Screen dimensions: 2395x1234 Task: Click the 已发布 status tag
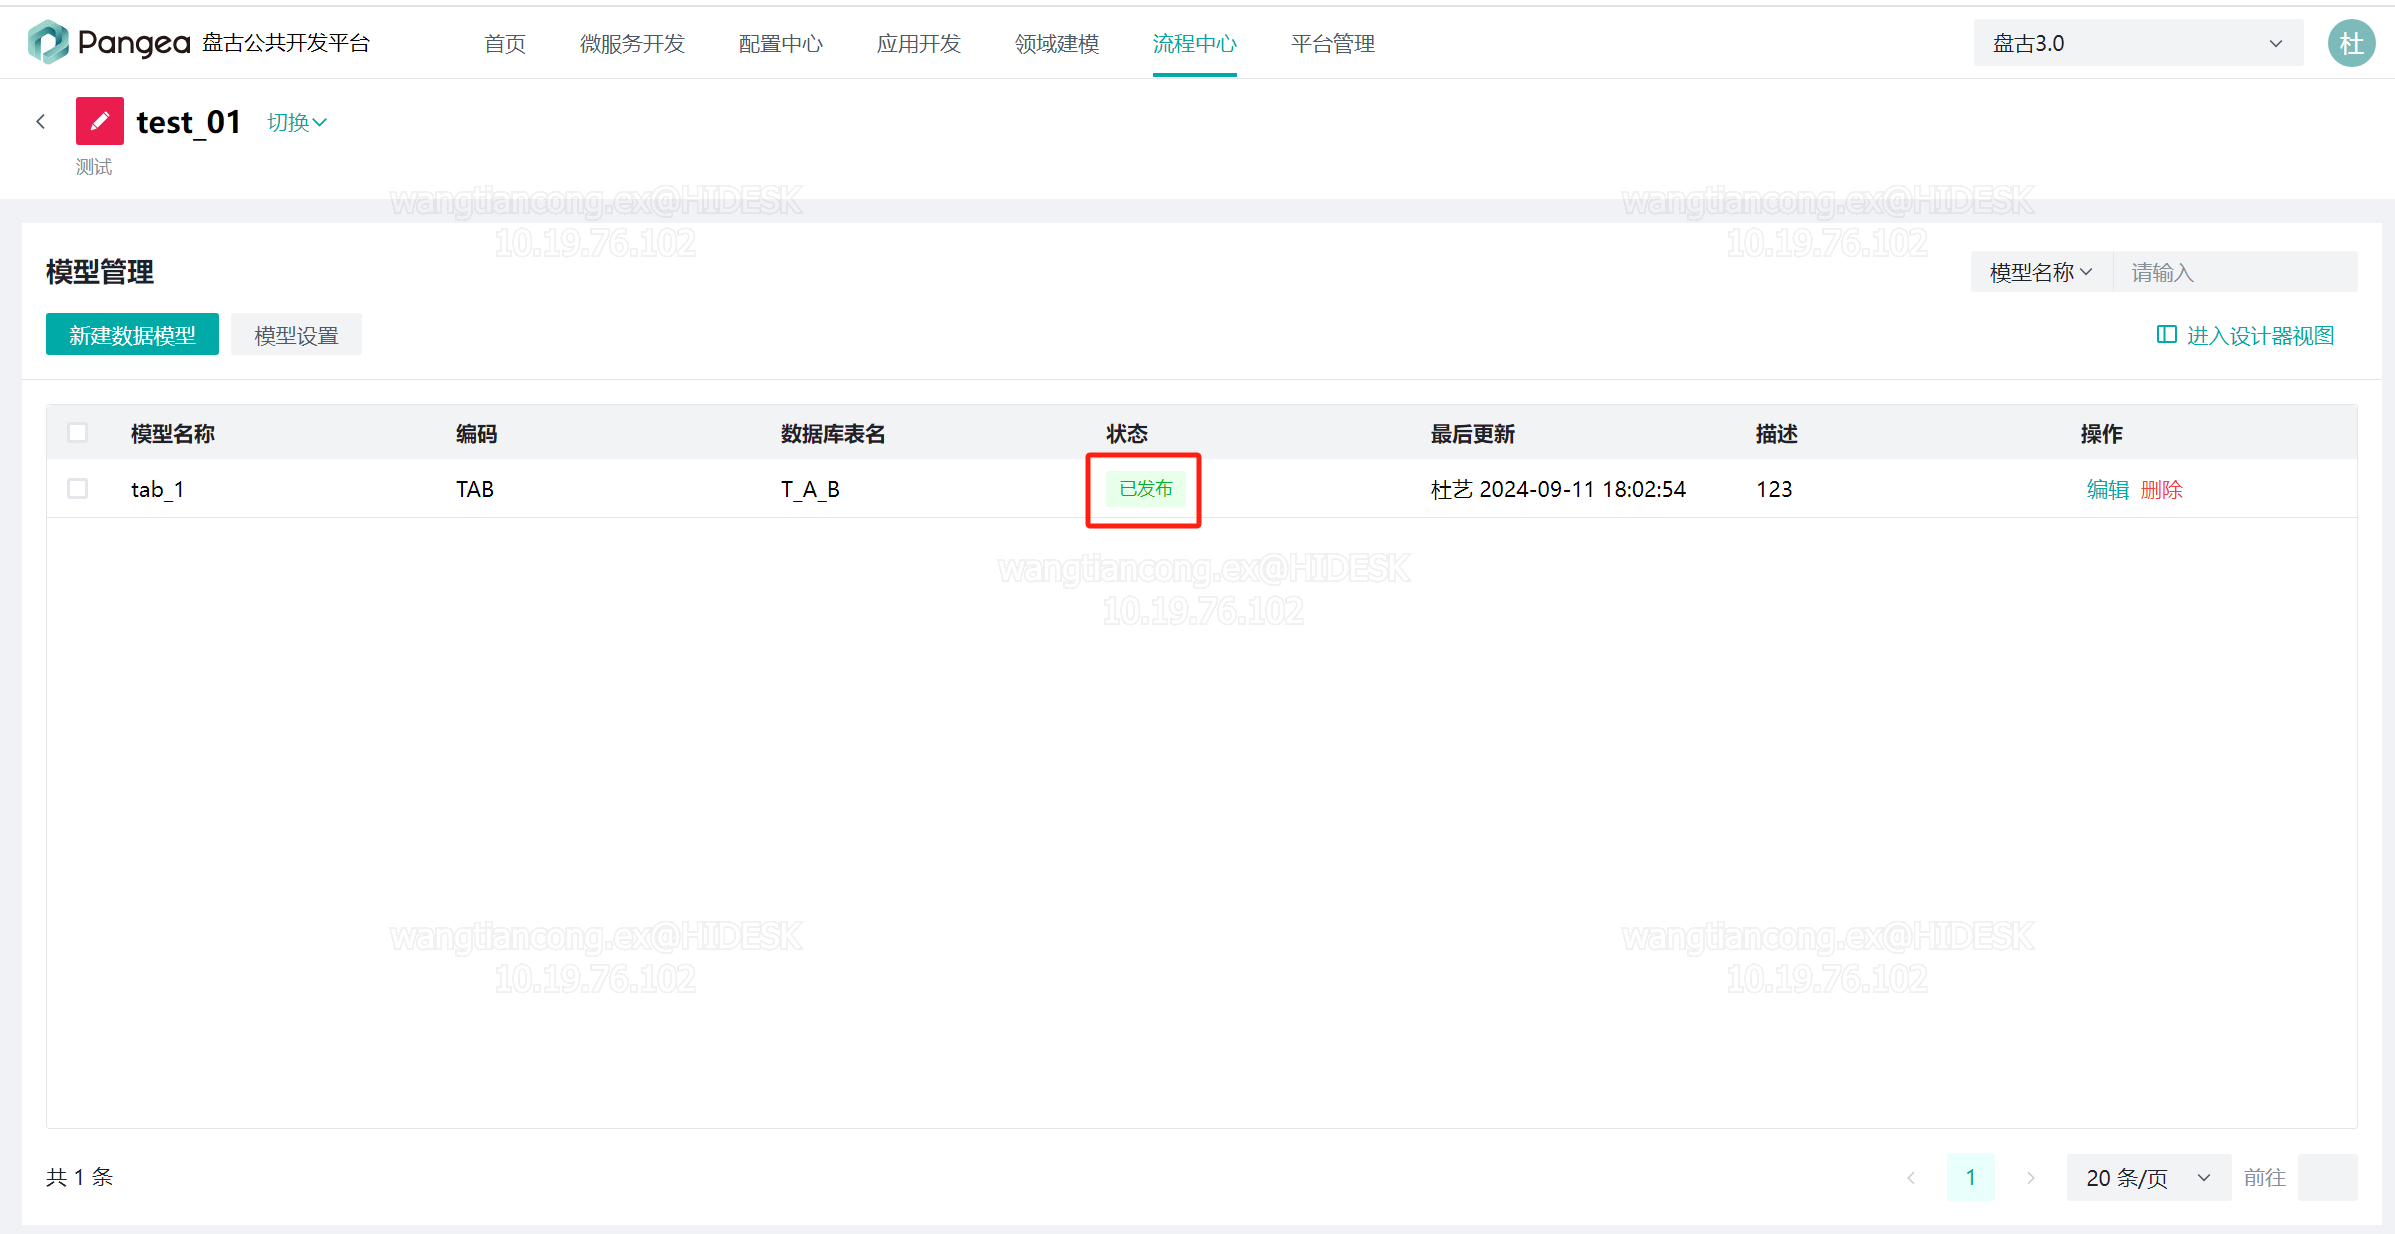(x=1145, y=489)
